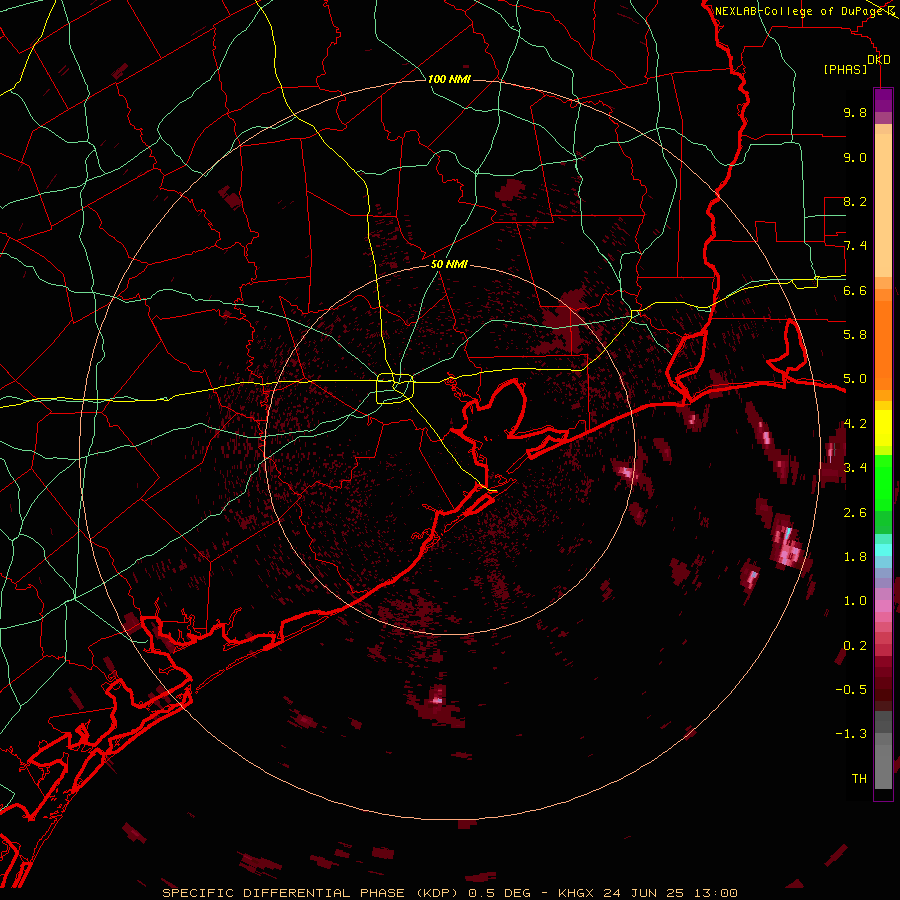Pick the cyan segment of the color bar
Image resolution: width=900 pixels, height=900 pixels.
883,549
